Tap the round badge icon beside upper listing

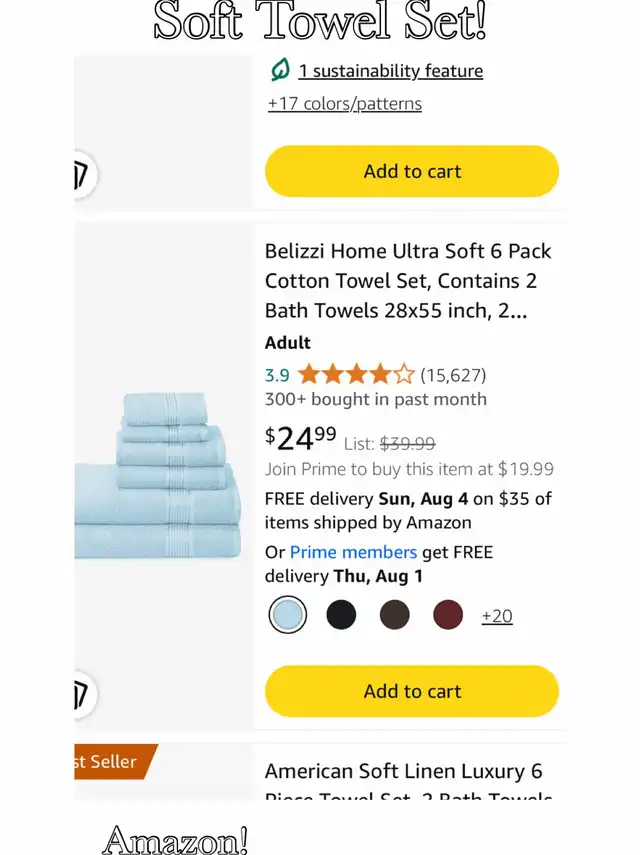pyautogui.click(x=83, y=174)
